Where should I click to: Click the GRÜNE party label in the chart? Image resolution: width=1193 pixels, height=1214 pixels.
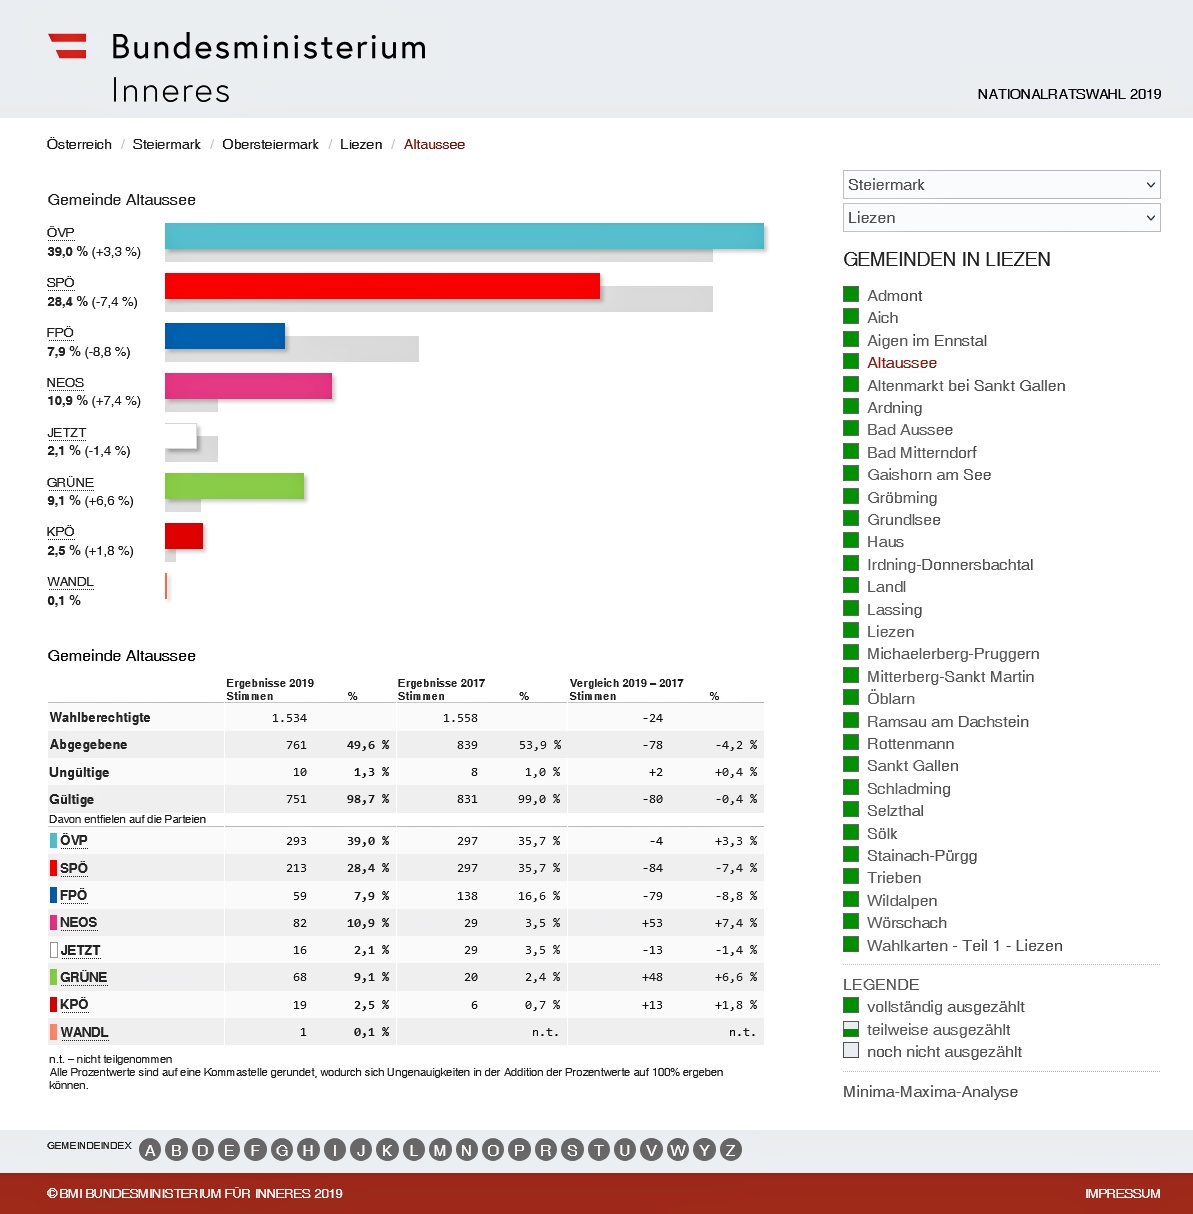point(70,482)
